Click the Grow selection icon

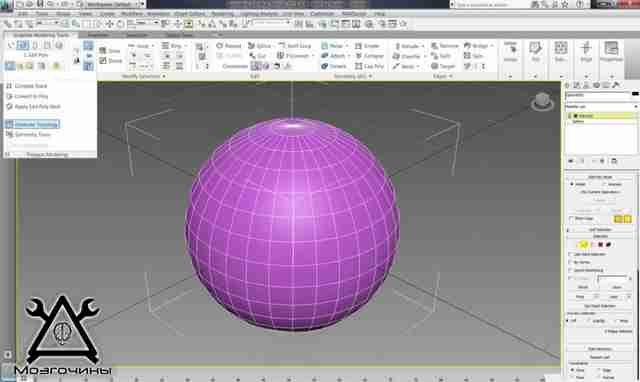tap(110, 51)
